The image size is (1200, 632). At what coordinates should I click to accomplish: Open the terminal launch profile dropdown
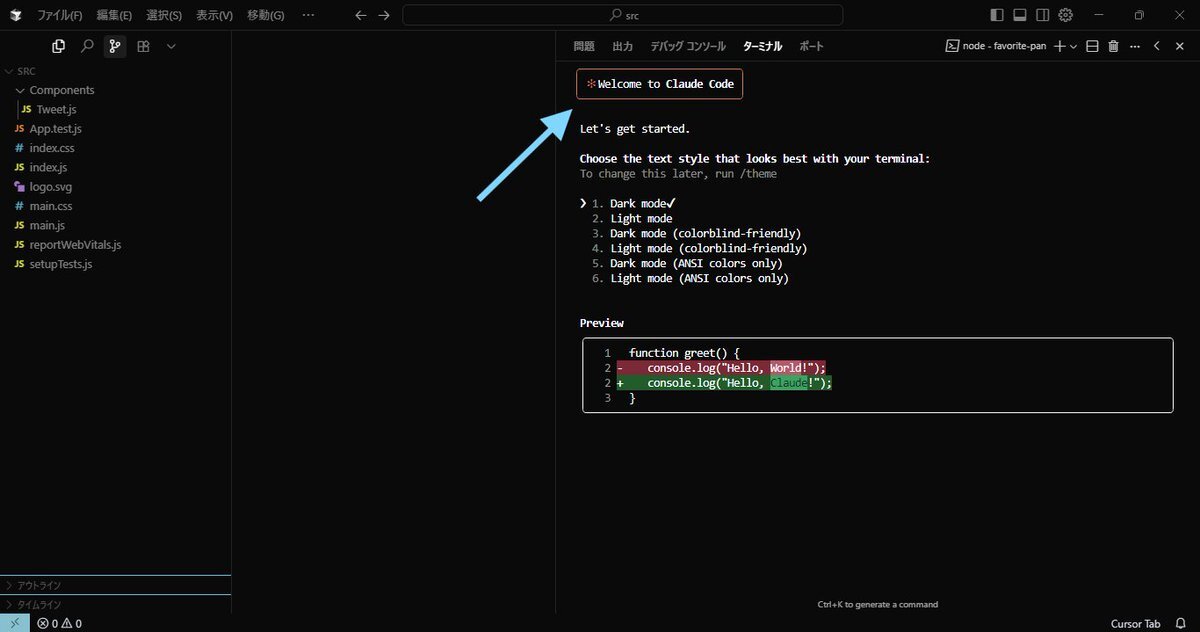point(1073,46)
